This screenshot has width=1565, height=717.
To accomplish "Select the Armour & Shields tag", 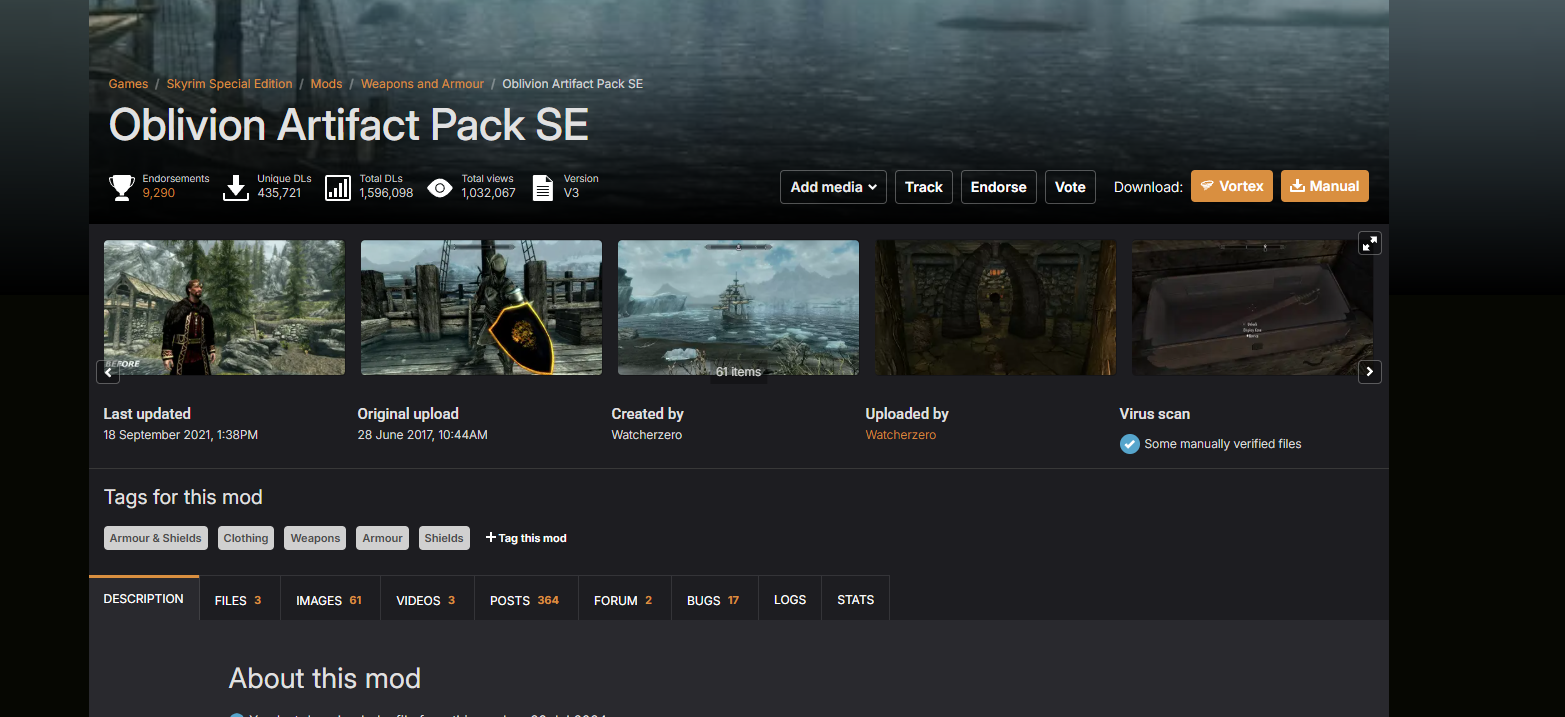I will point(156,538).
